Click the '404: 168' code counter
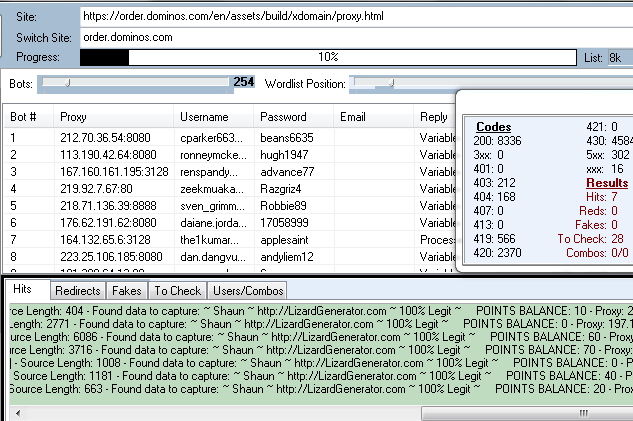The height and width of the screenshot is (421, 633). click(x=495, y=197)
